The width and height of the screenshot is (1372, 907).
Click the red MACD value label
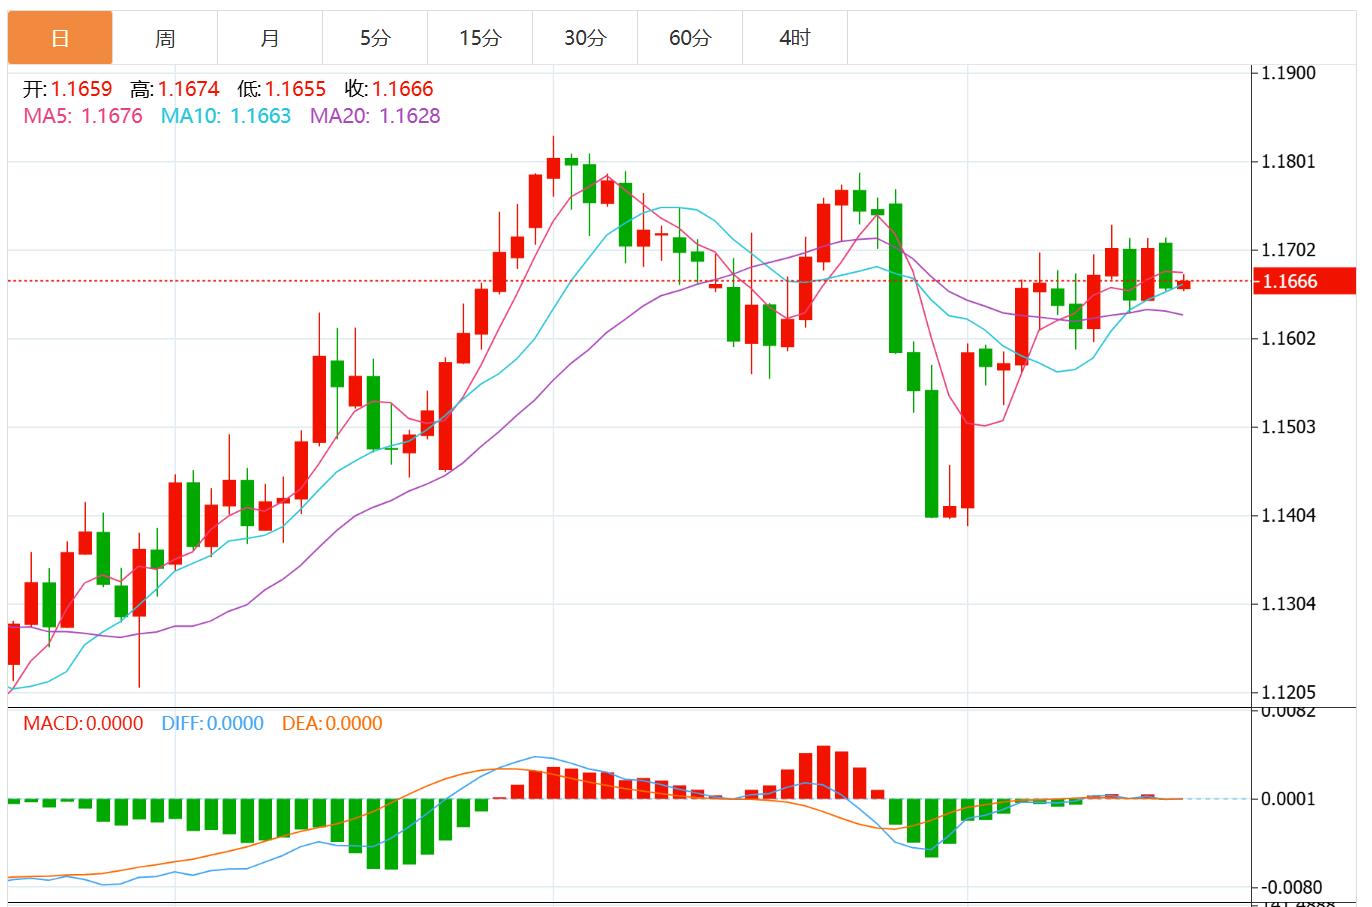(x=83, y=723)
